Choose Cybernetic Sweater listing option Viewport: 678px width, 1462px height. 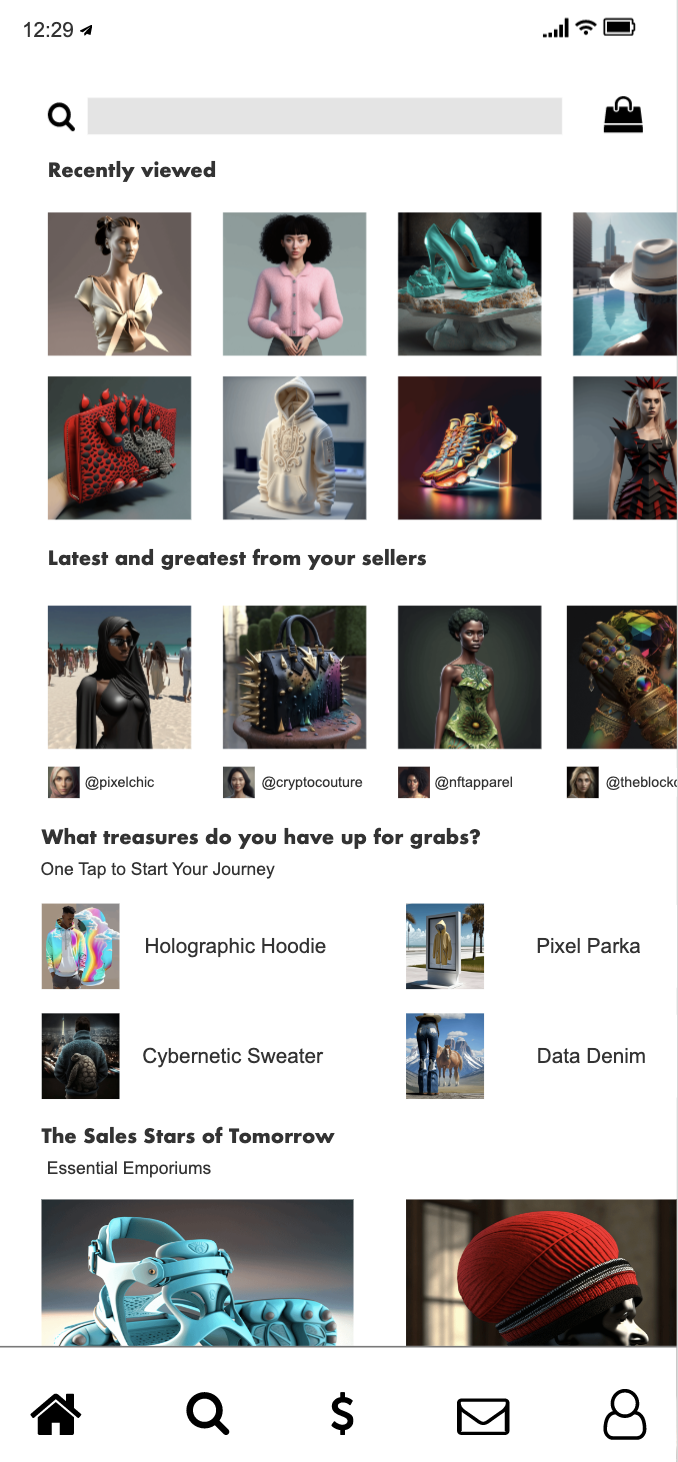(182, 1056)
